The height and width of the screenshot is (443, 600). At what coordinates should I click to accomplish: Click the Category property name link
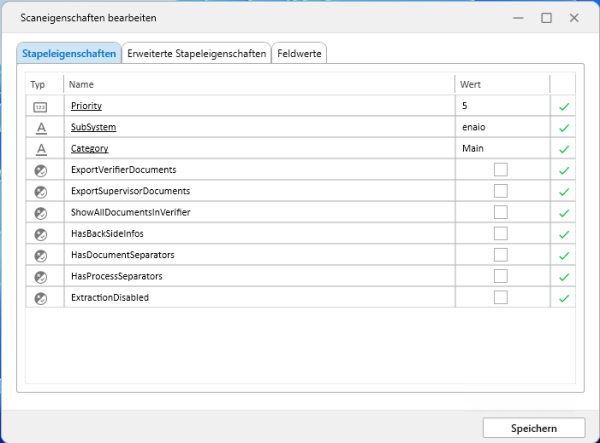pyautogui.click(x=89, y=149)
